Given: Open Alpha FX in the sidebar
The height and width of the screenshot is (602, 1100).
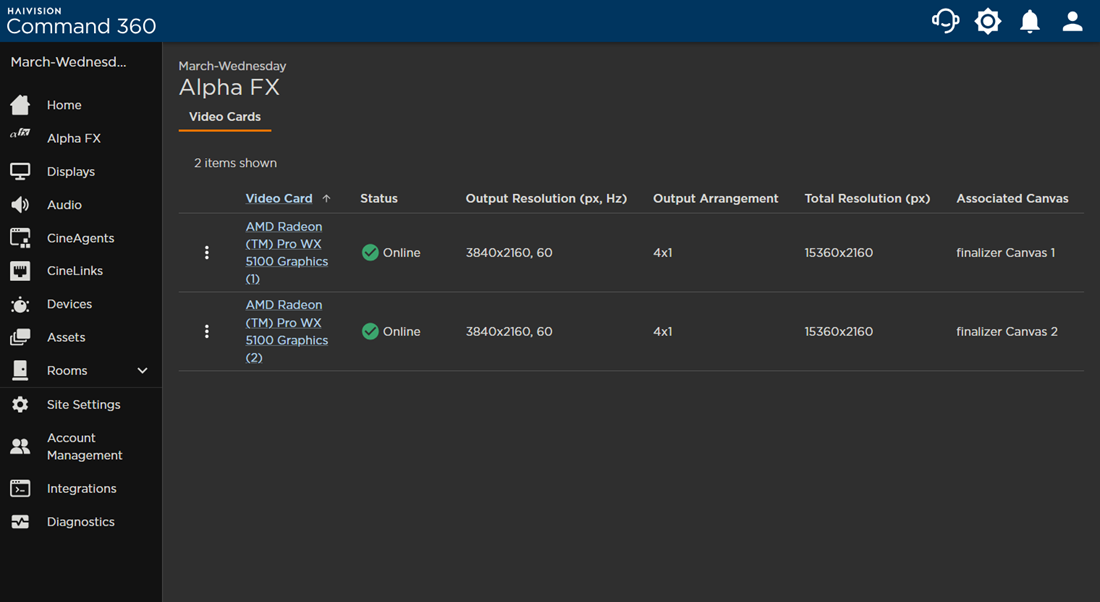Looking at the screenshot, I should click(x=74, y=138).
